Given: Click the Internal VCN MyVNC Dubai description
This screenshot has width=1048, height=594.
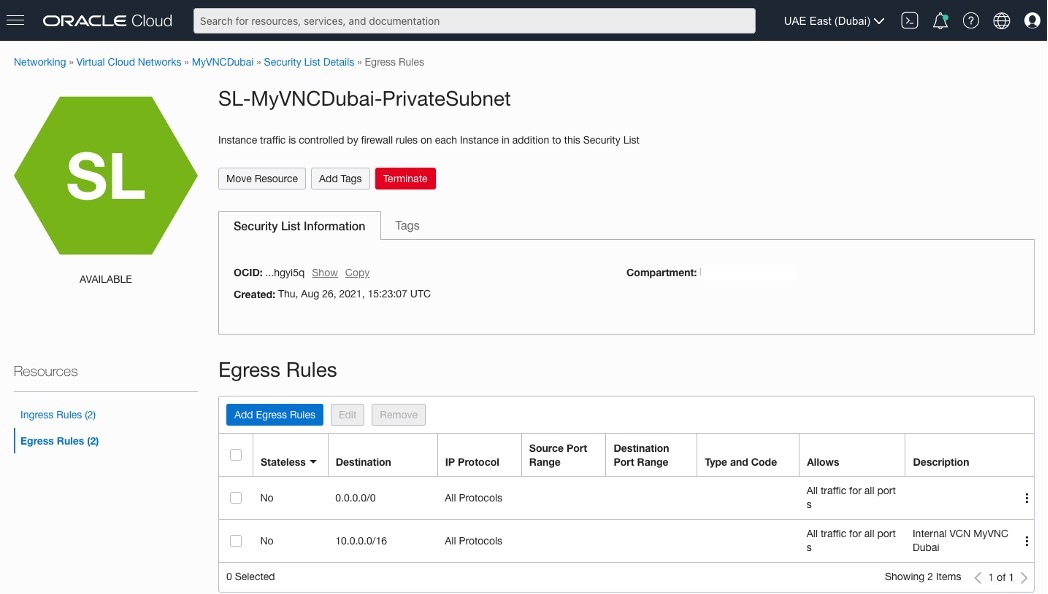Looking at the screenshot, I should click(x=960, y=541).
